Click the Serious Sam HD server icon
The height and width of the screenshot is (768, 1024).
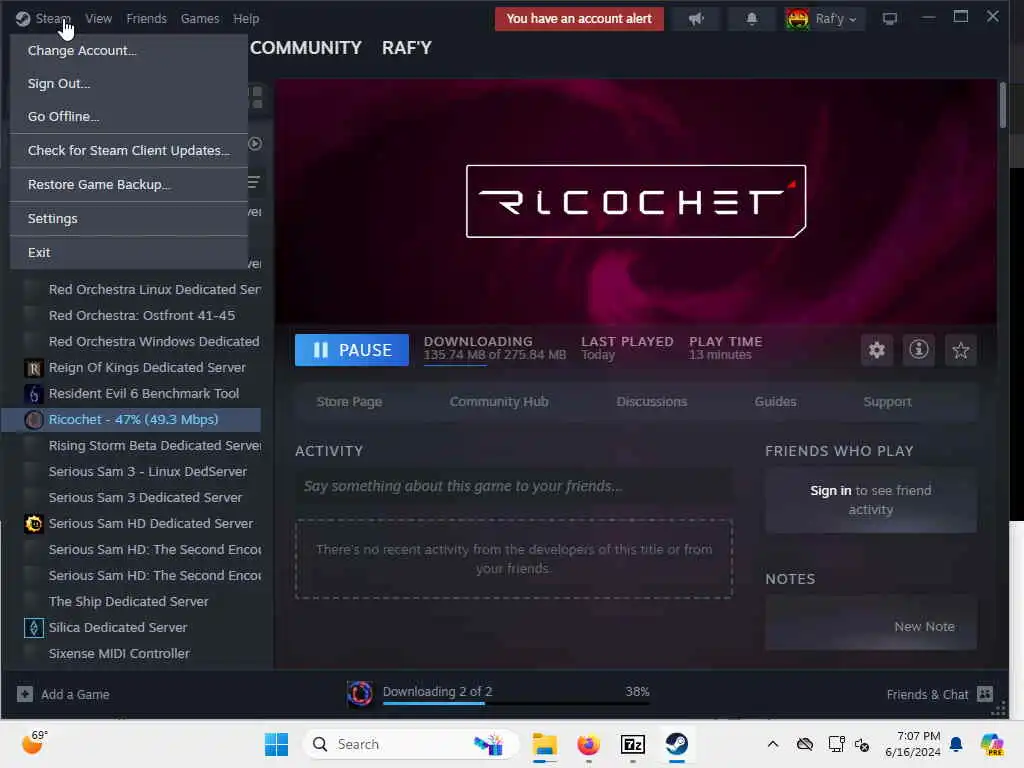coord(33,524)
